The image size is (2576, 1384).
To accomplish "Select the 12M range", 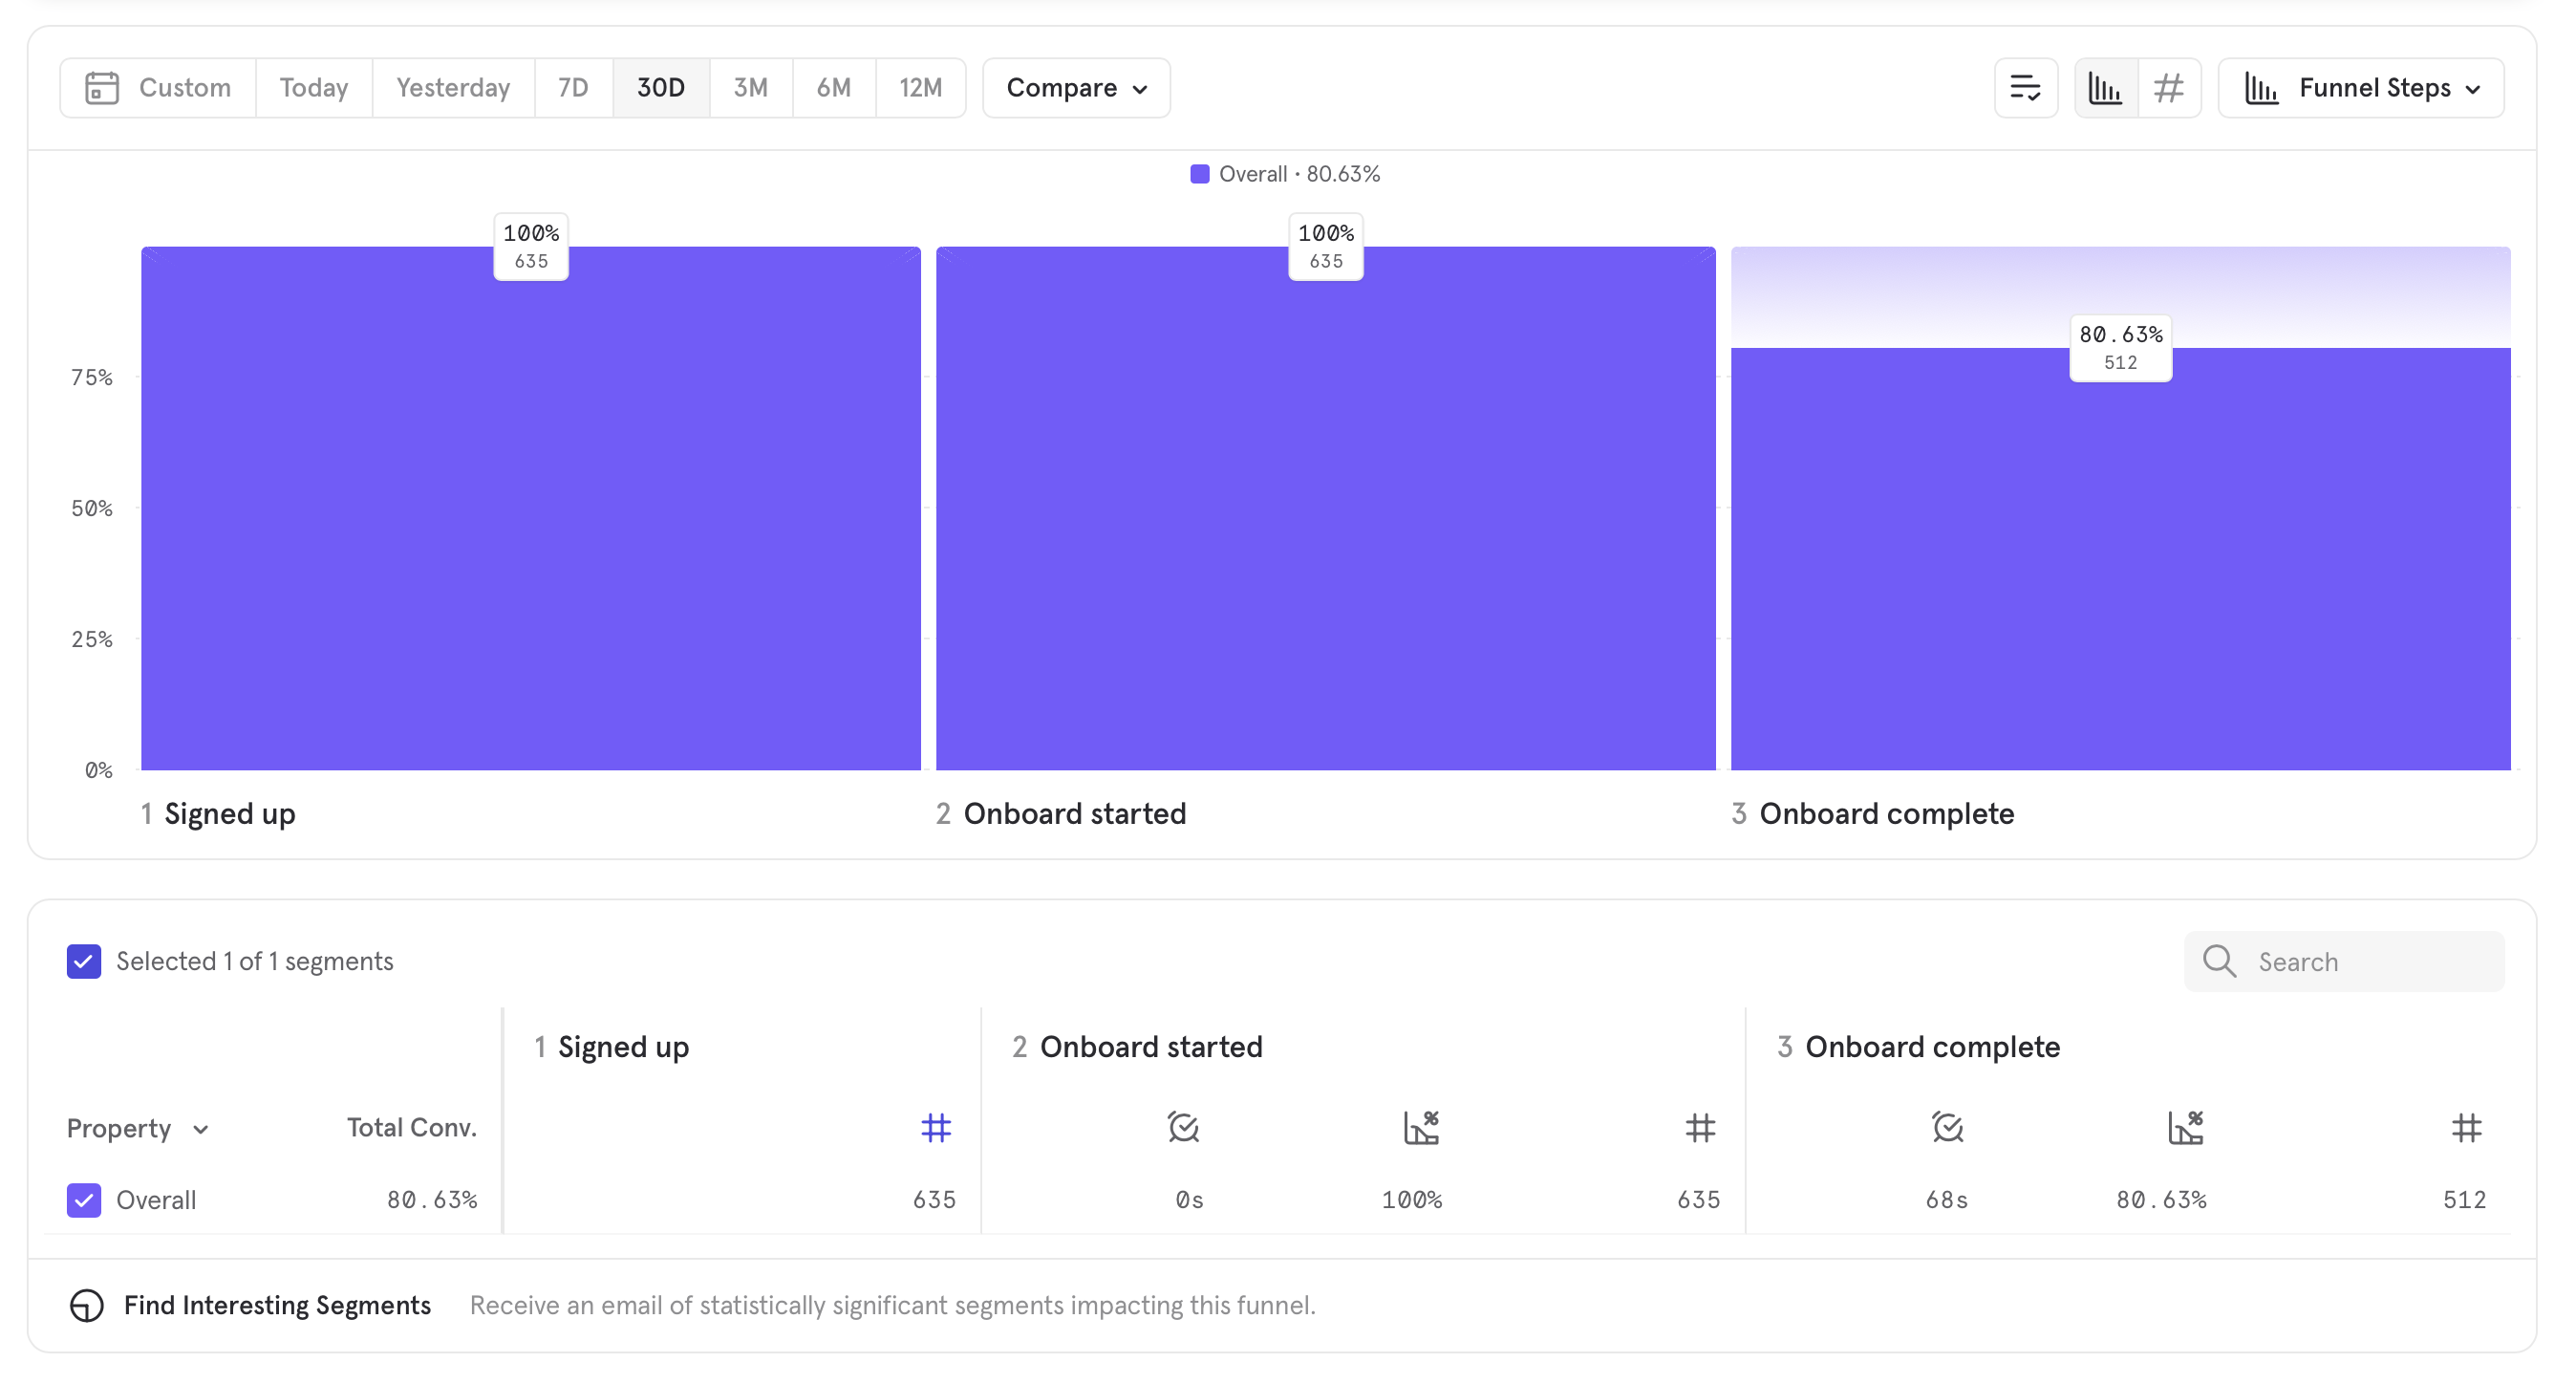I will tap(920, 88).
